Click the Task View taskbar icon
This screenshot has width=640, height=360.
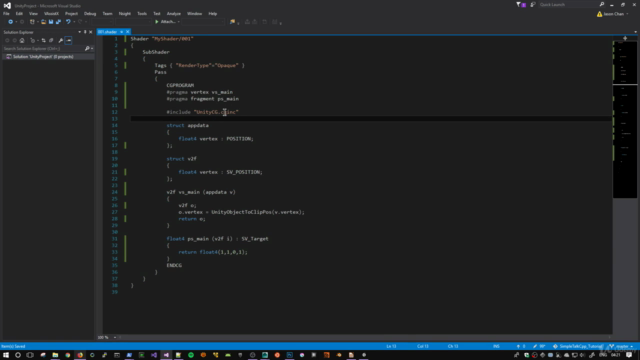click(x=30, y=355)
